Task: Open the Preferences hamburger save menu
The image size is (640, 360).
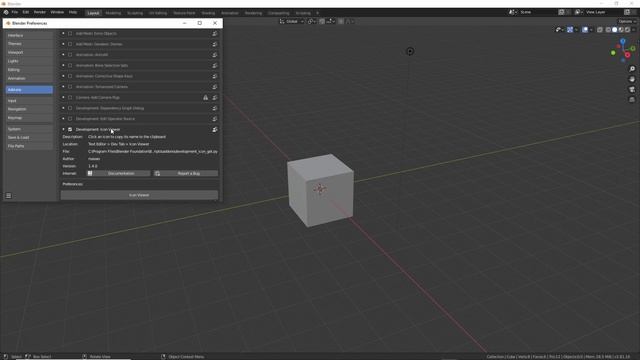Action: 9,196
